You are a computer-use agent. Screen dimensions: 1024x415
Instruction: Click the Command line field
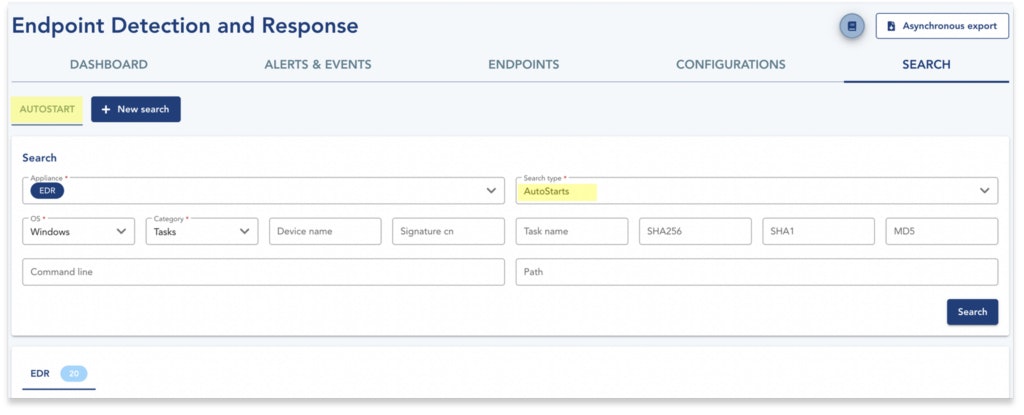tap(263, 272)
